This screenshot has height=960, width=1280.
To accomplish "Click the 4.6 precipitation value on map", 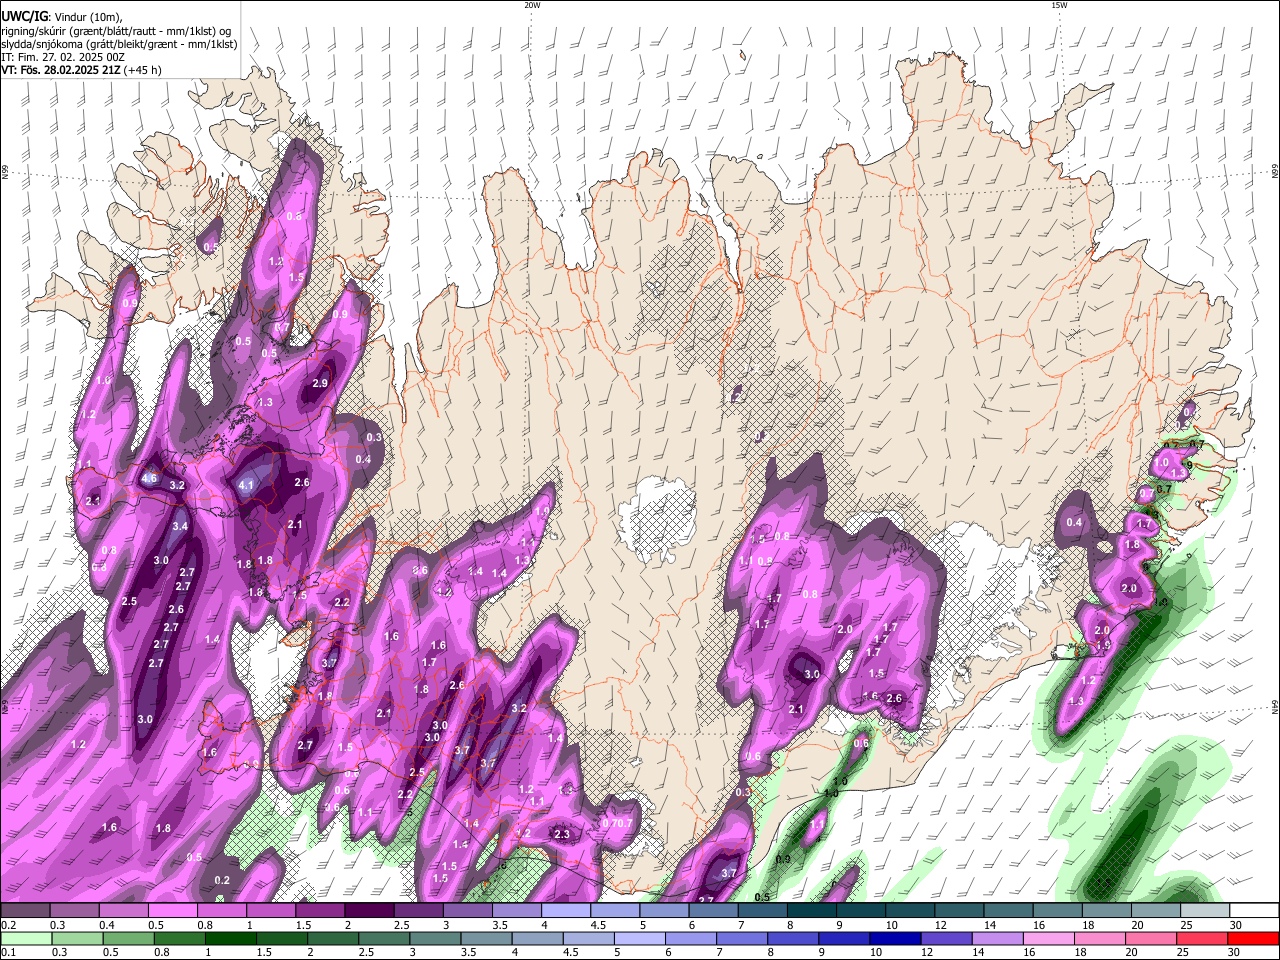I will coord(149,479).
